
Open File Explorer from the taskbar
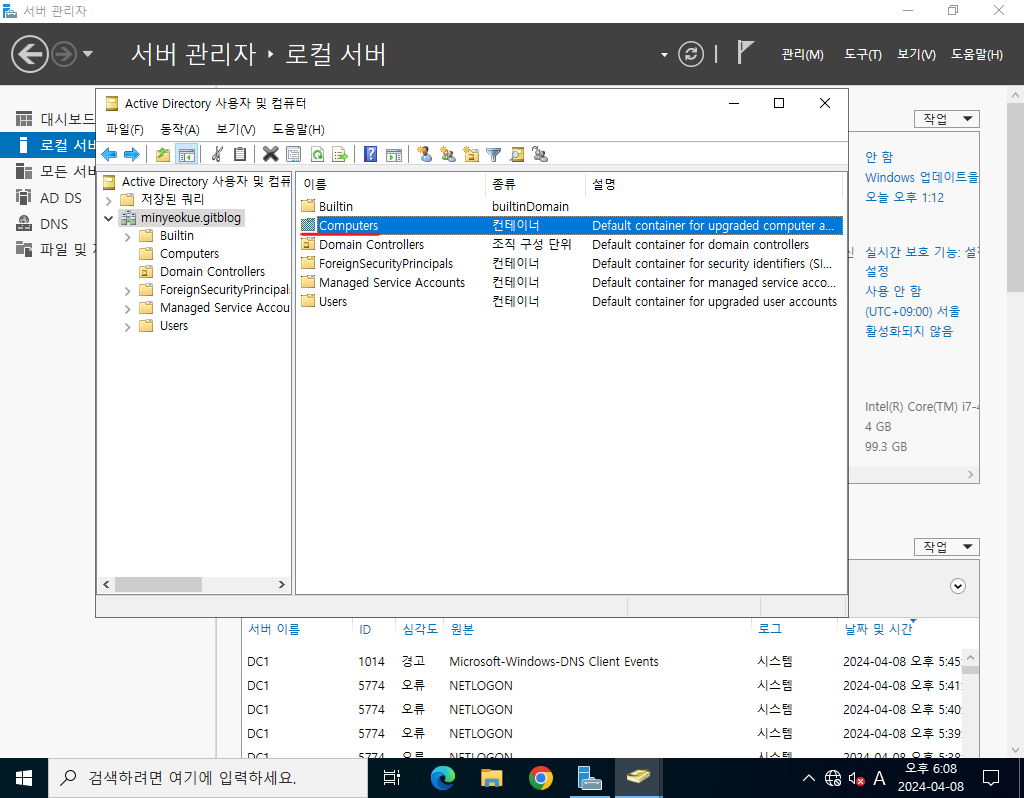(x=491, y=778)
